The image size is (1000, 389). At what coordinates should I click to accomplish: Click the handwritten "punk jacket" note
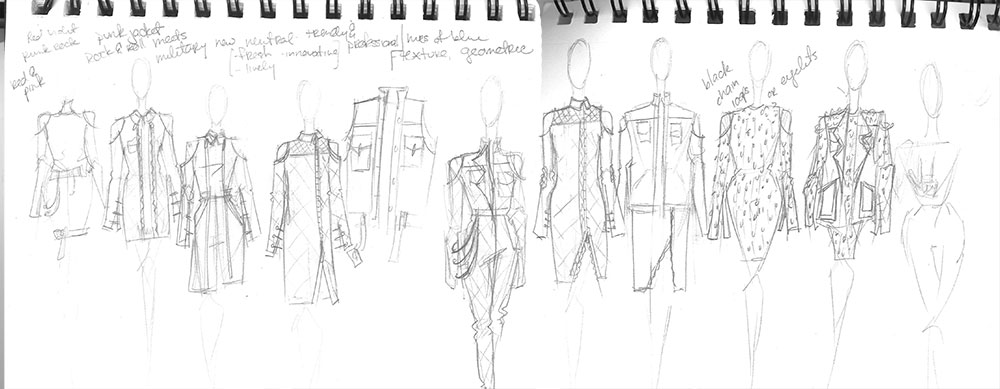click(130, 33)
